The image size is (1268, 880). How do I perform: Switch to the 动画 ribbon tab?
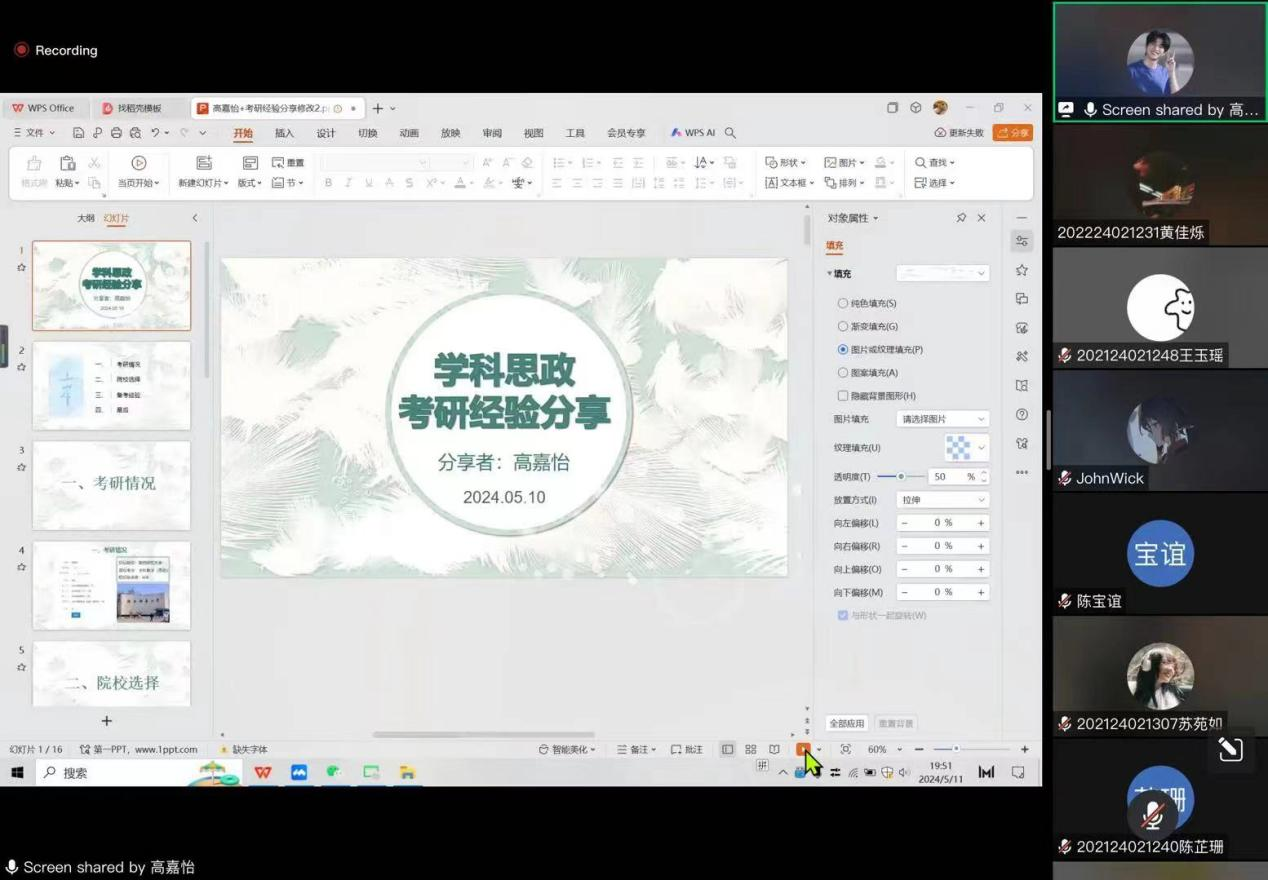(x=409, y=133)
